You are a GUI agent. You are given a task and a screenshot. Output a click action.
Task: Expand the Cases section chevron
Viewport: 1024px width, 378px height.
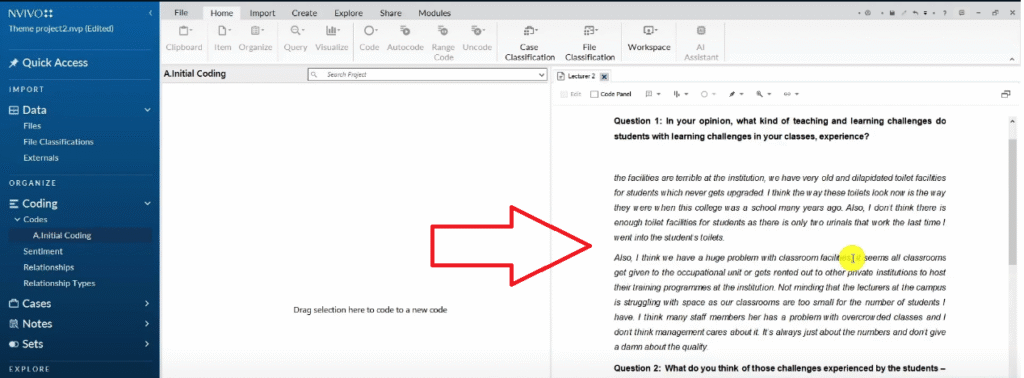coord(147,304)
